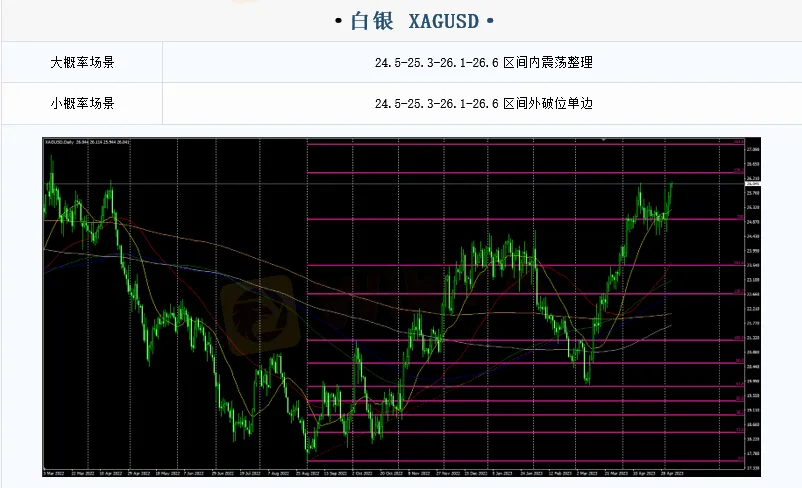Select the 小概率场景 row label
This screenshot has height=488, width=802.
(82, 103)
